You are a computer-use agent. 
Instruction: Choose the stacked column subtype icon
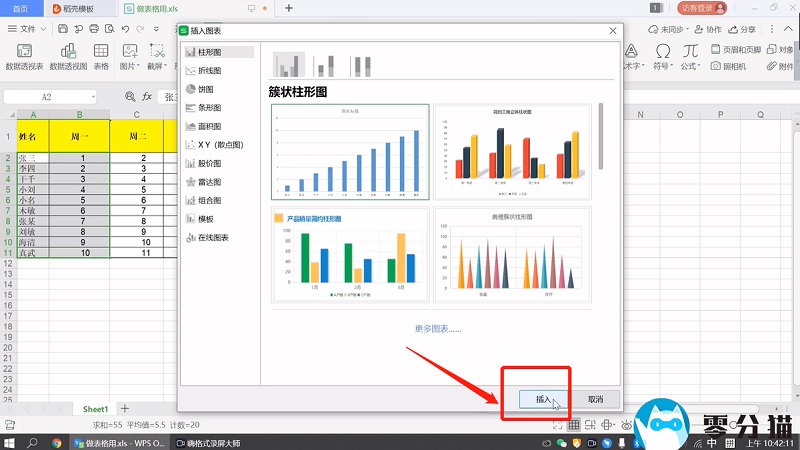[x=325, y=65]
